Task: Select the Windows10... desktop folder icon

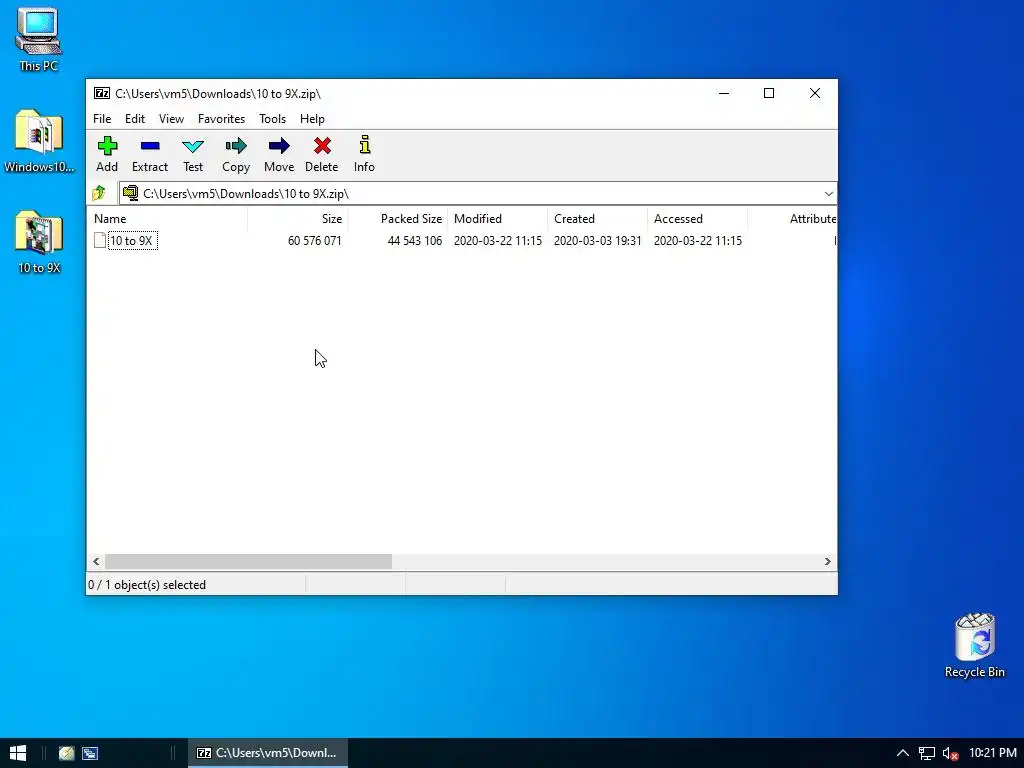Action: [x=39, y=141]
